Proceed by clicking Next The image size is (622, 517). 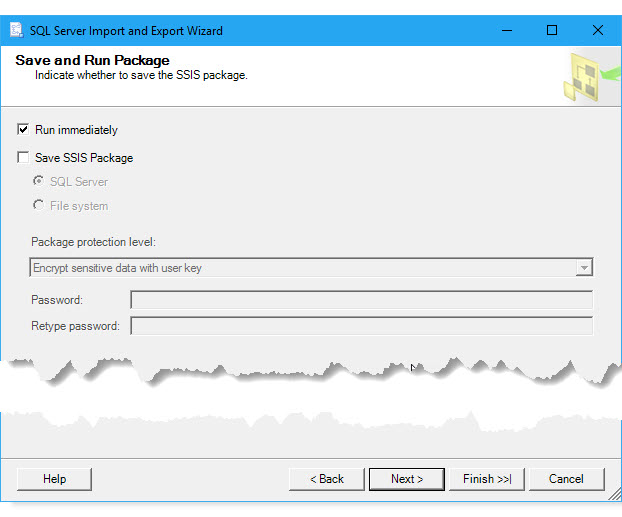[x=406, y=479]
